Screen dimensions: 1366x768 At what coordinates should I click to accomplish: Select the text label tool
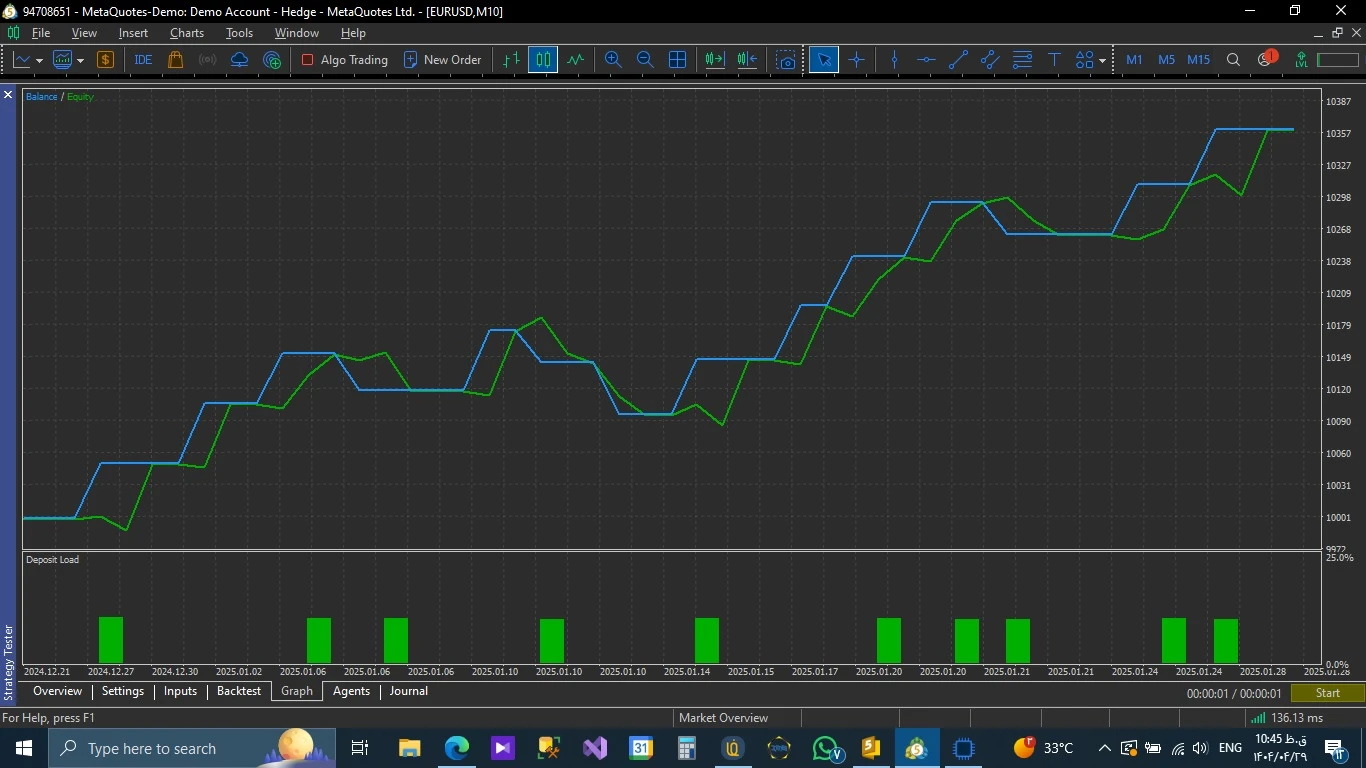coord(1054,60)
